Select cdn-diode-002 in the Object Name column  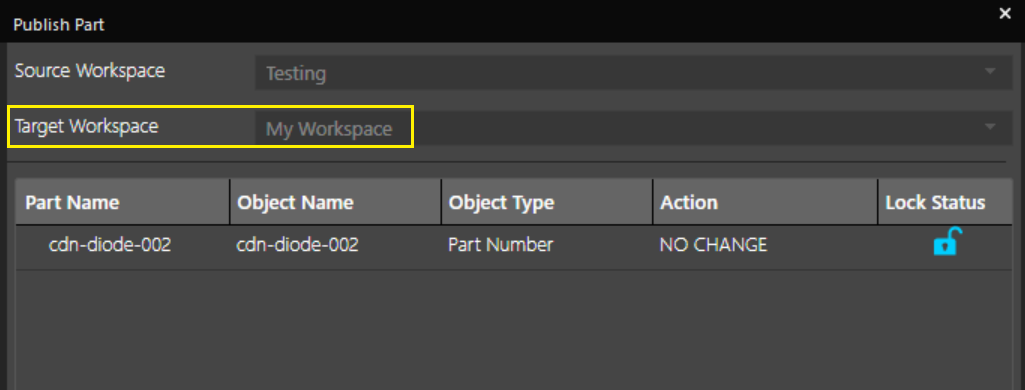click(x=297, y=245)
